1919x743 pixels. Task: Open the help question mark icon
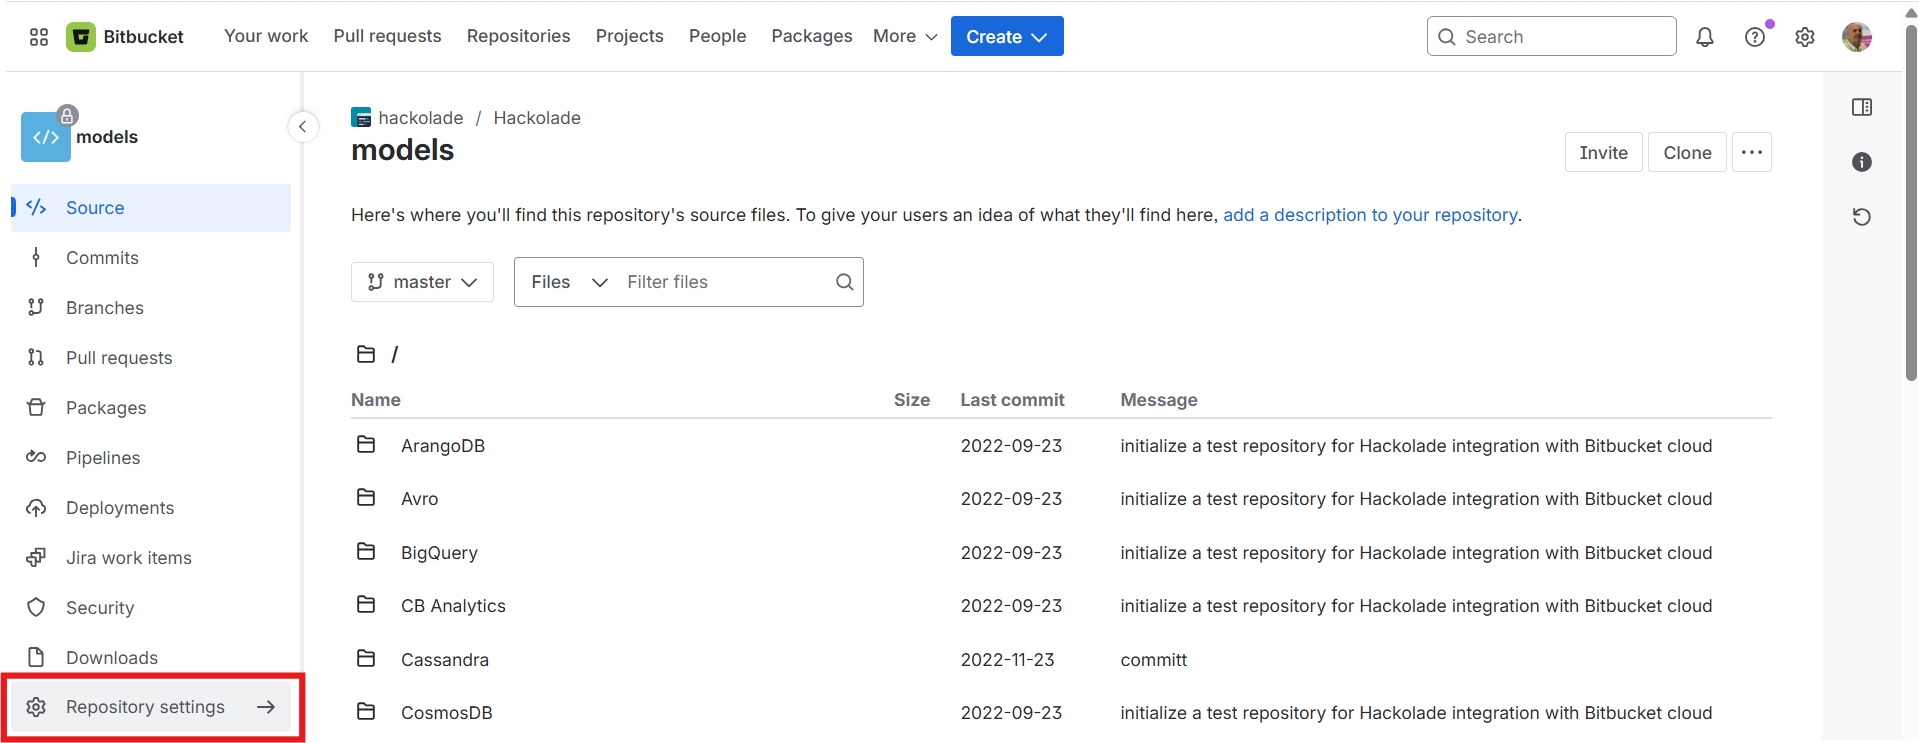[1755, 37]
